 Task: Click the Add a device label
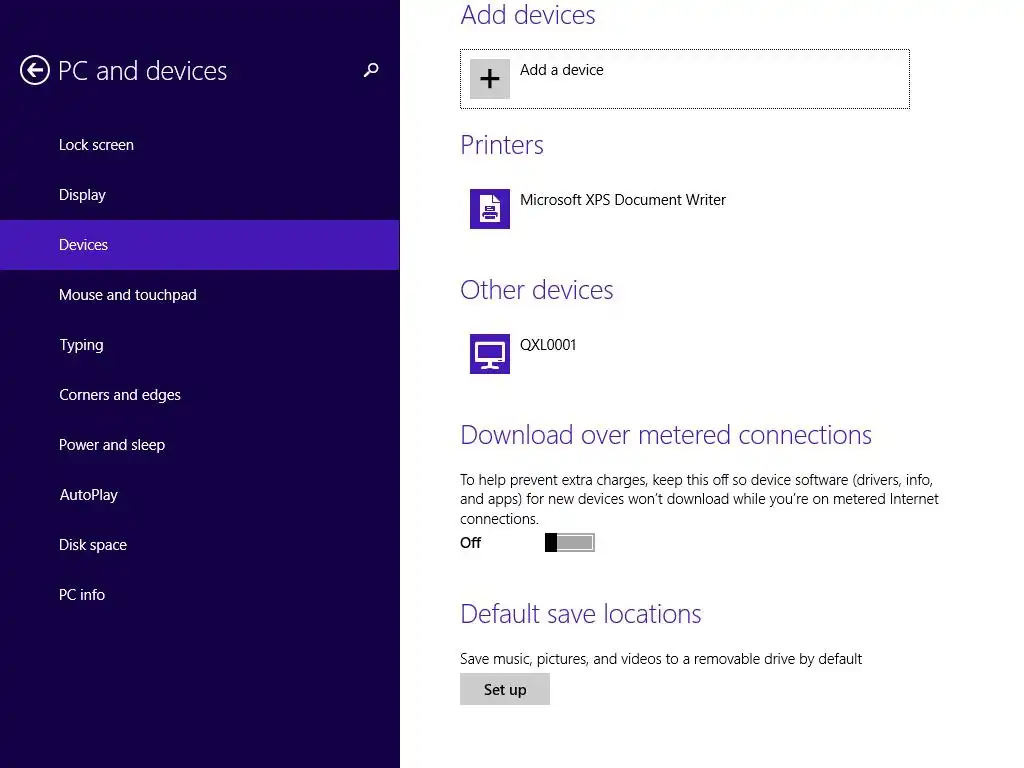[562, 70]
